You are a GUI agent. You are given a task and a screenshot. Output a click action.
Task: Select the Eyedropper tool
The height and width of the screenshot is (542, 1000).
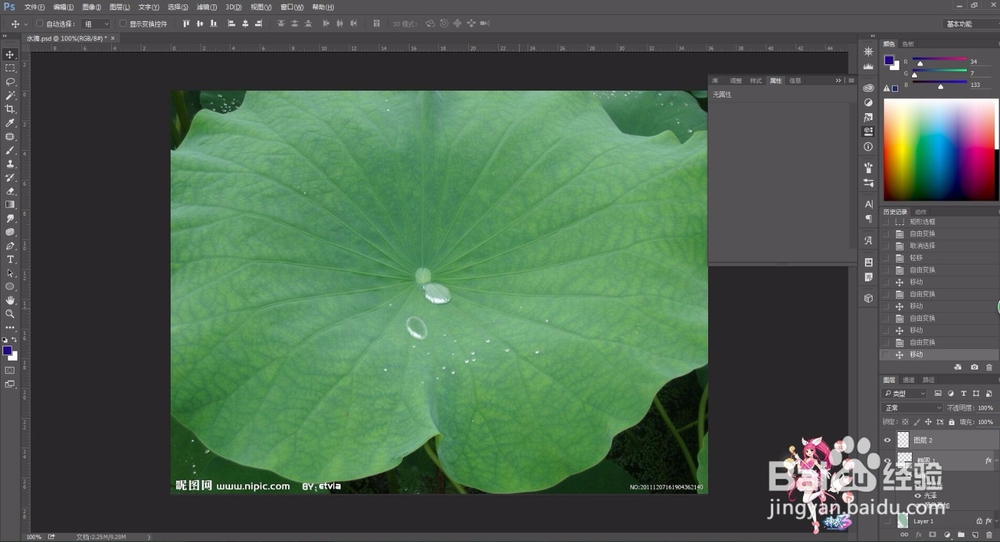[10, 123]
